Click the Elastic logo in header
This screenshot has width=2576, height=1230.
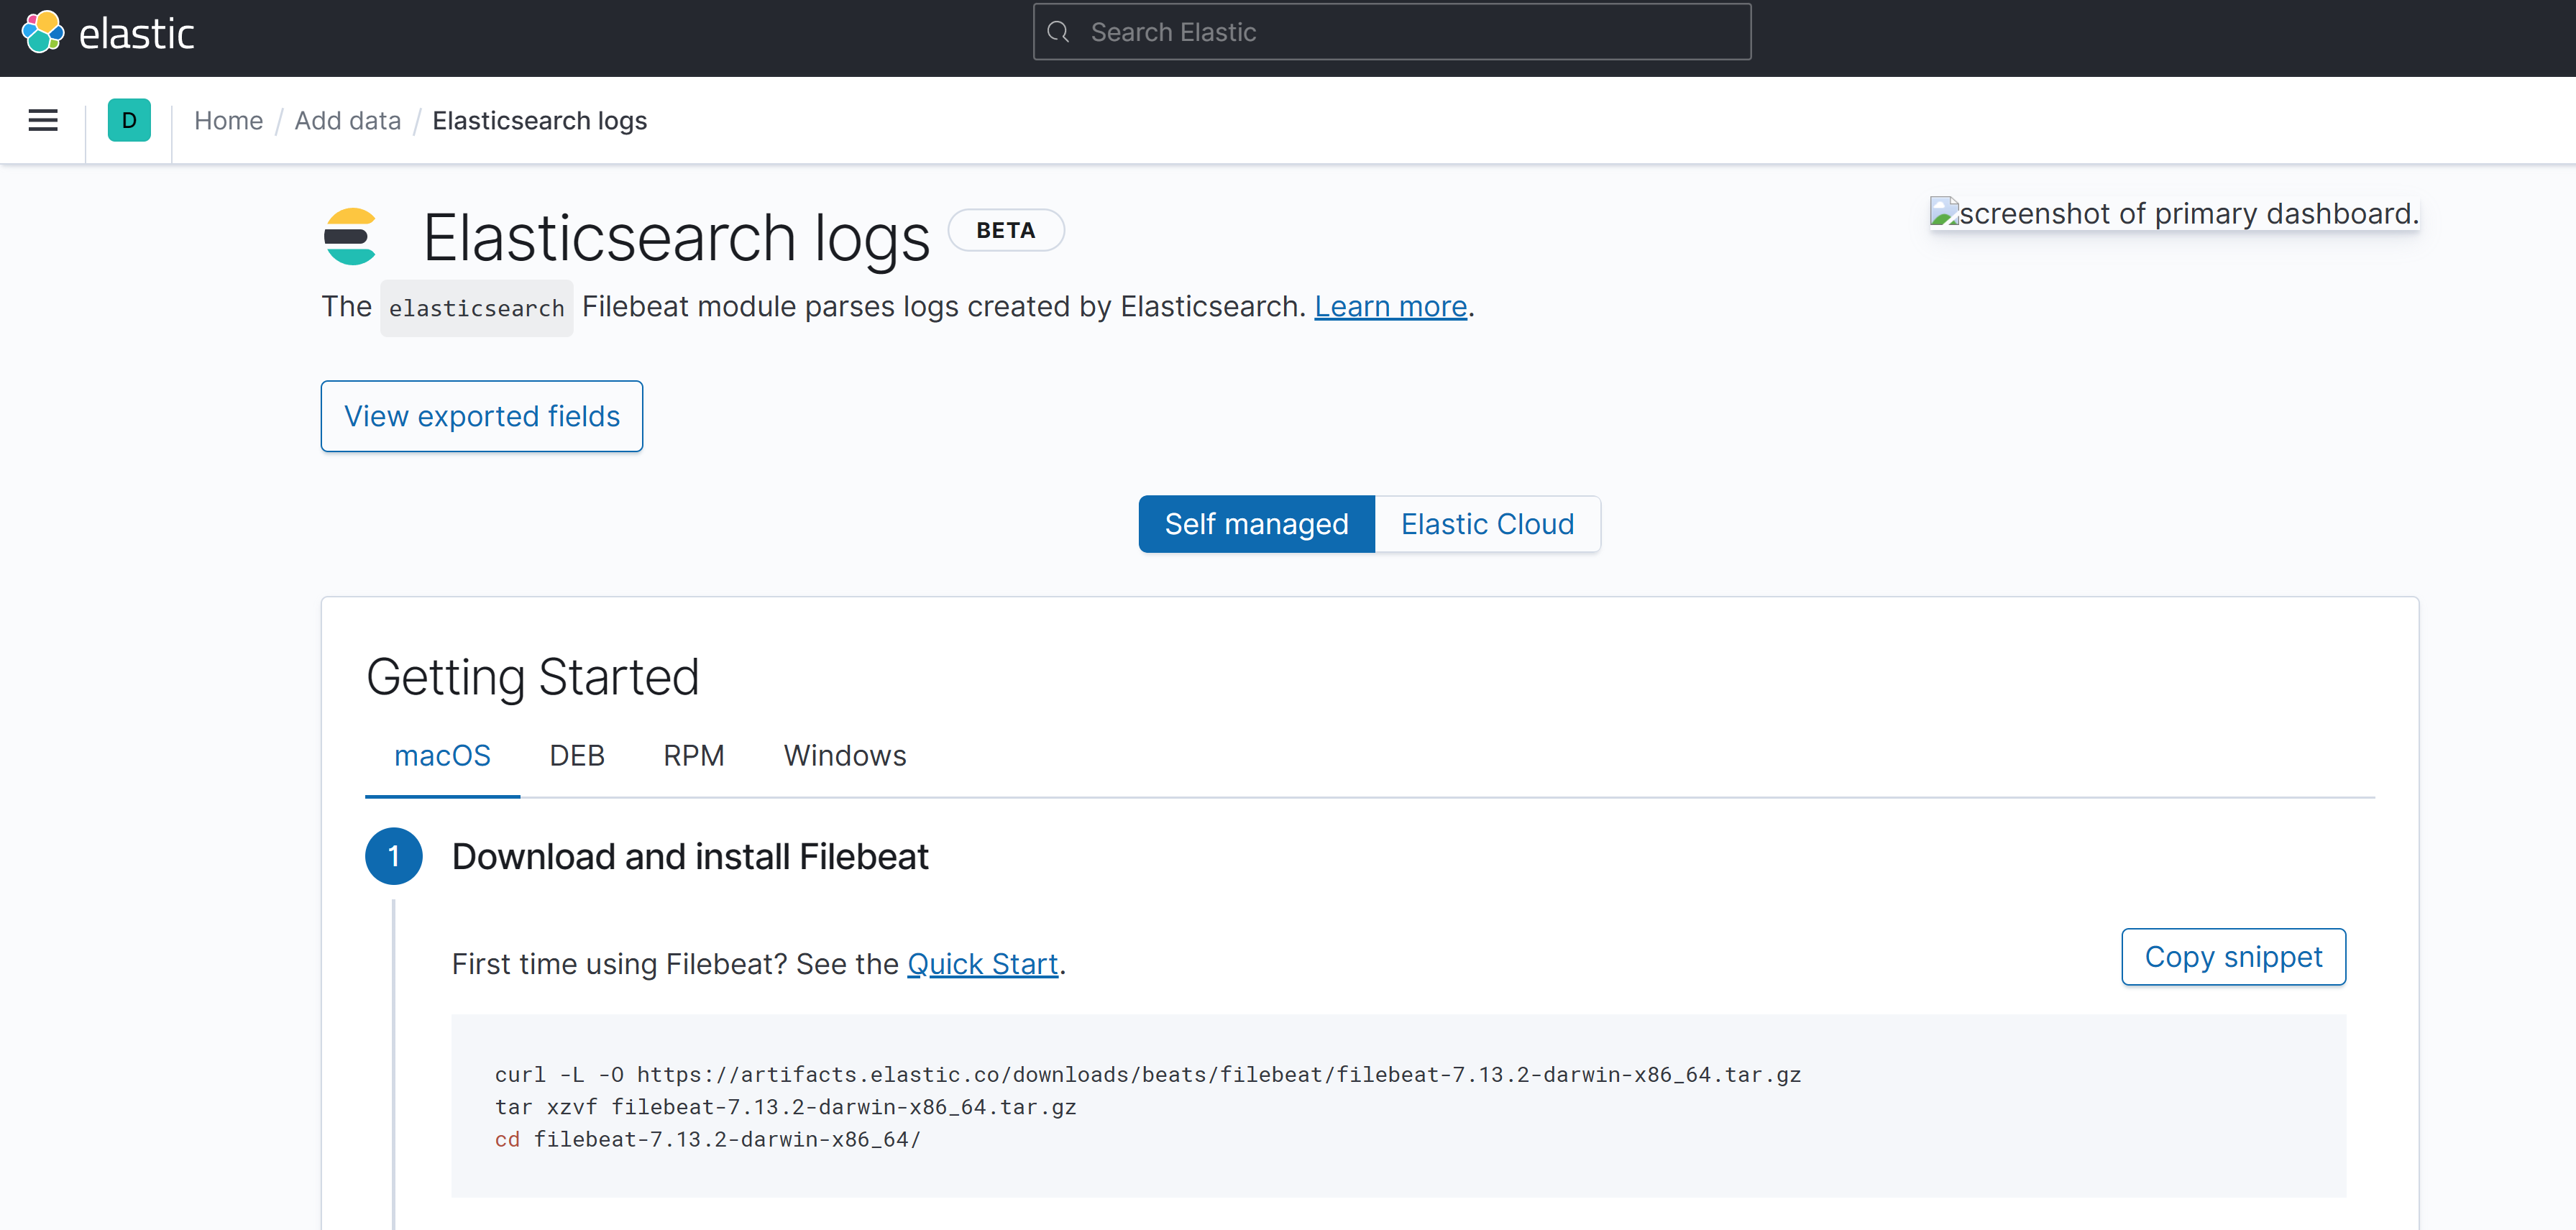coord(107,33)
